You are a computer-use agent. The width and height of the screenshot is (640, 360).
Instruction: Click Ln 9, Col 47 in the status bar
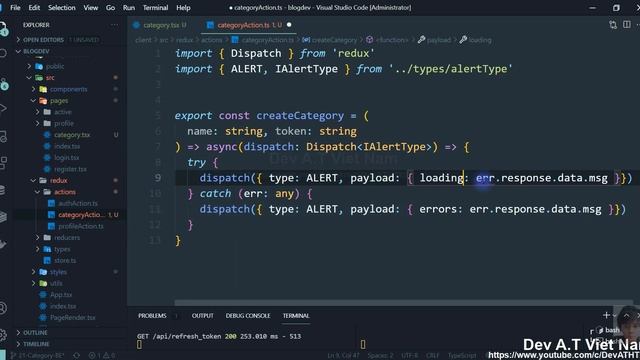pyautogui.click(x=343, y=356)
